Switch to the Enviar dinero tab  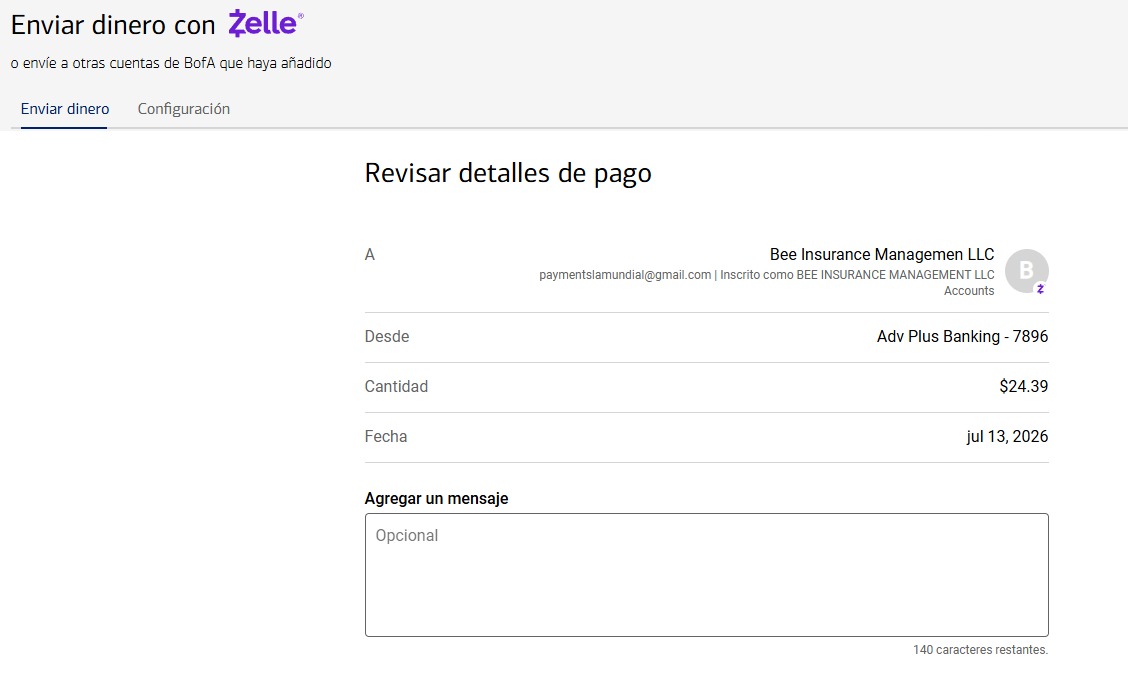(65, 109)
